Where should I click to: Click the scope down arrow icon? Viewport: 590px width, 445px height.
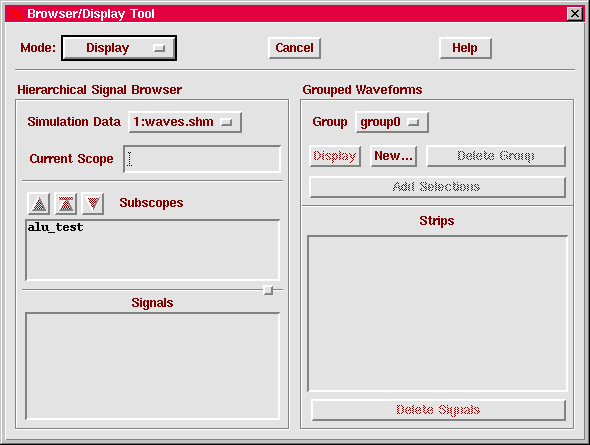pyautogui.click(x=93, y=204)
